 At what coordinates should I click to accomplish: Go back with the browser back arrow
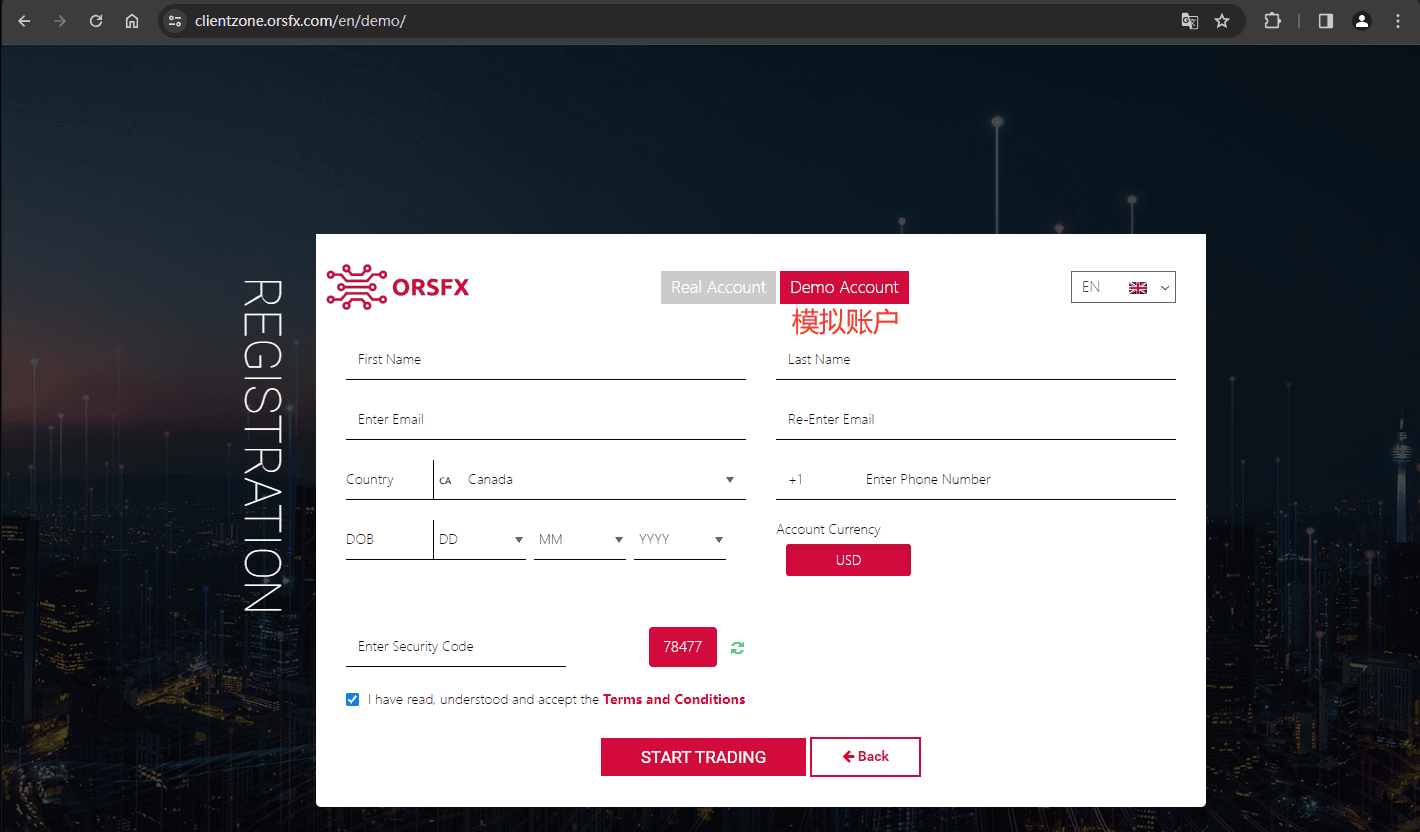point(24,21)
